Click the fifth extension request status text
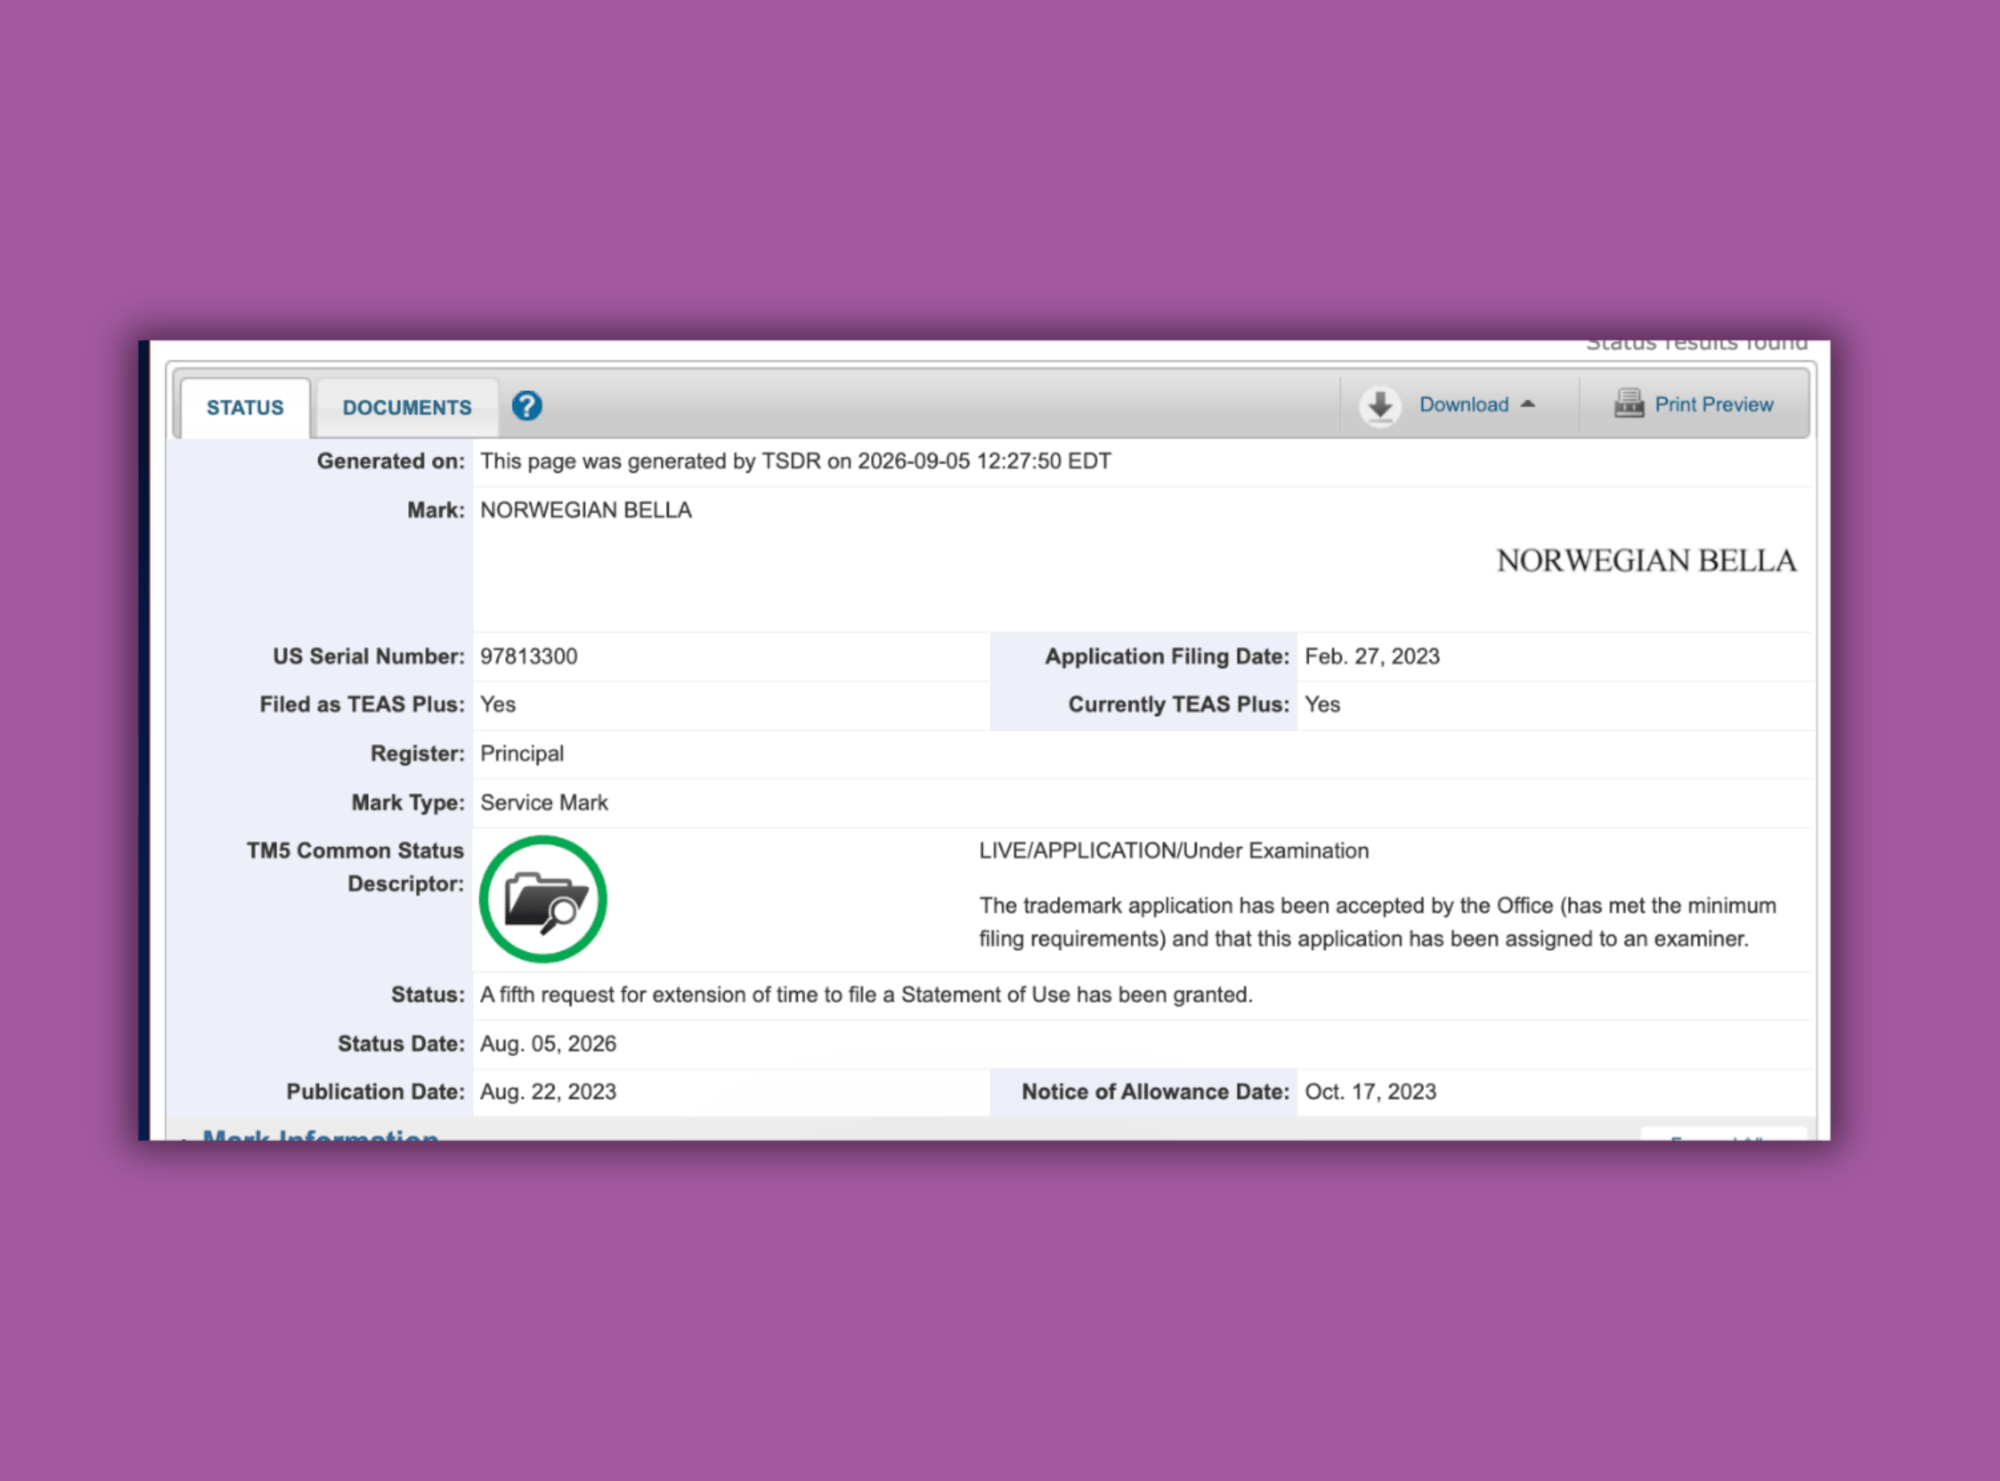This screenshot has width=2000, height=1481. point(866,995)
